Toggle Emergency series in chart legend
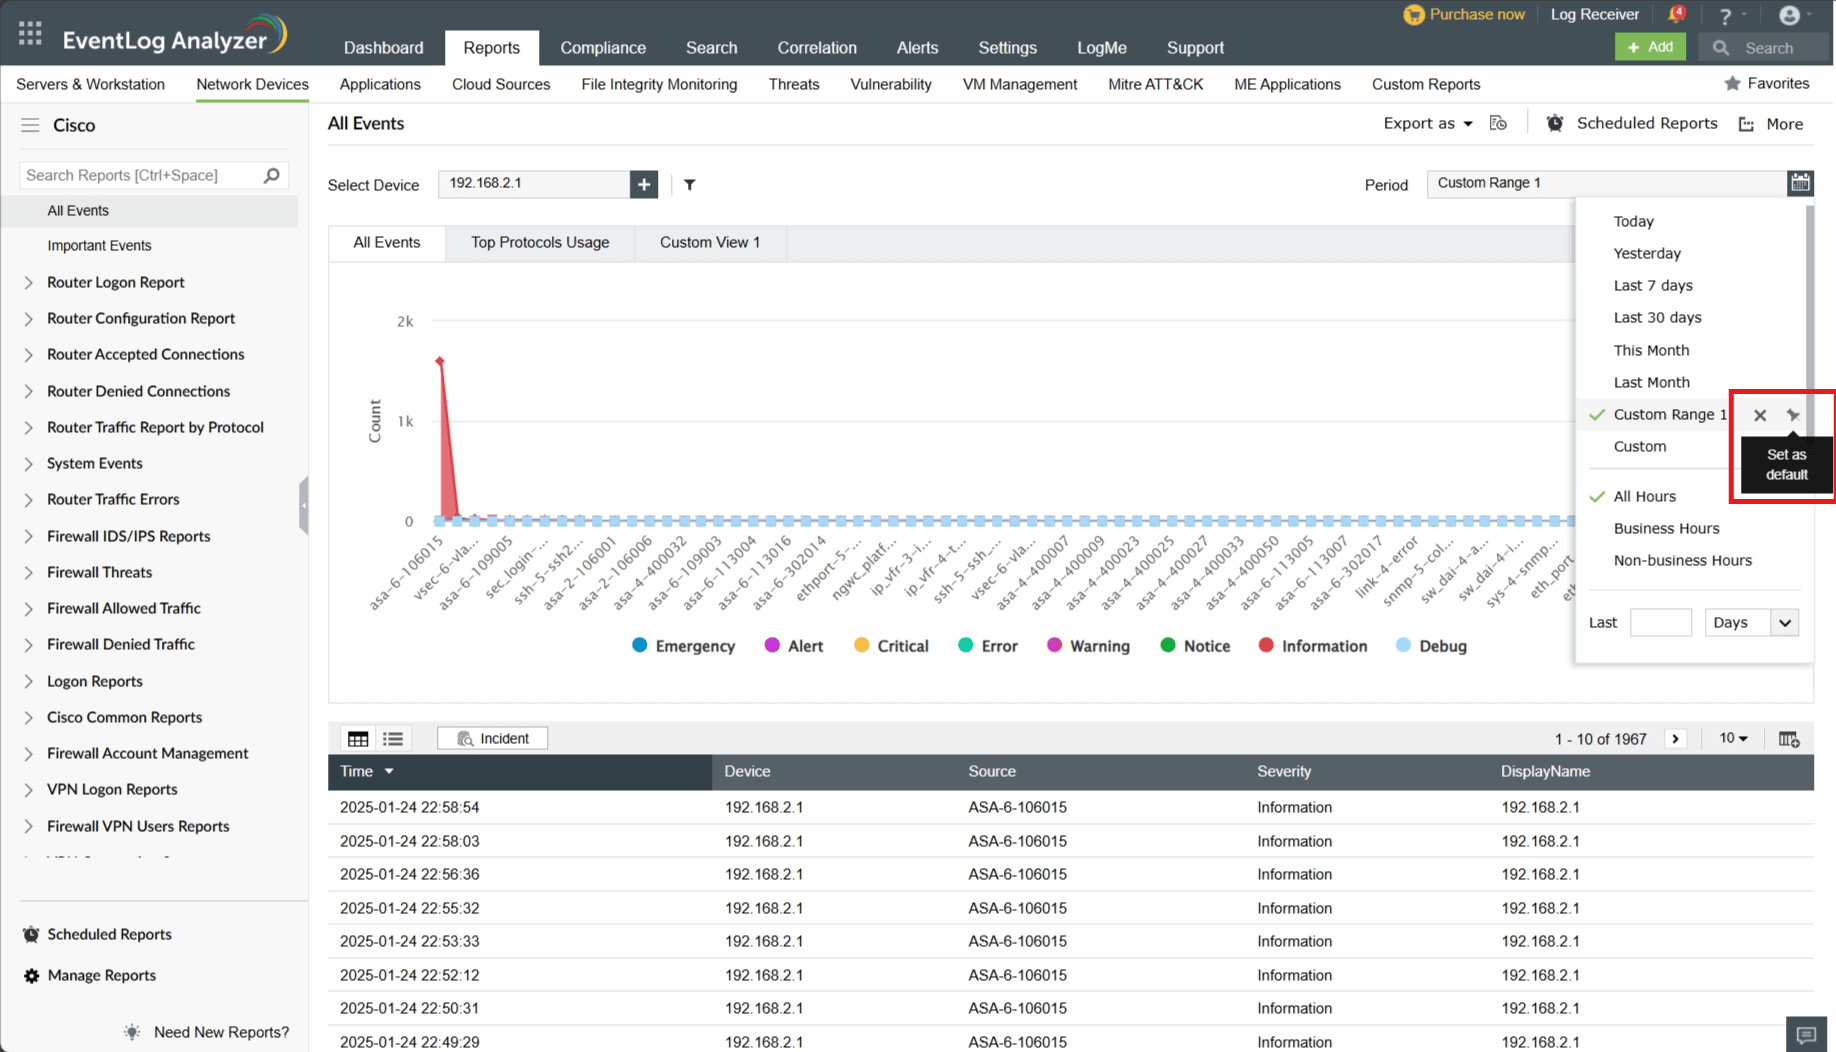Screen dimensions: 1836x1052 click(x=683, y=646)
